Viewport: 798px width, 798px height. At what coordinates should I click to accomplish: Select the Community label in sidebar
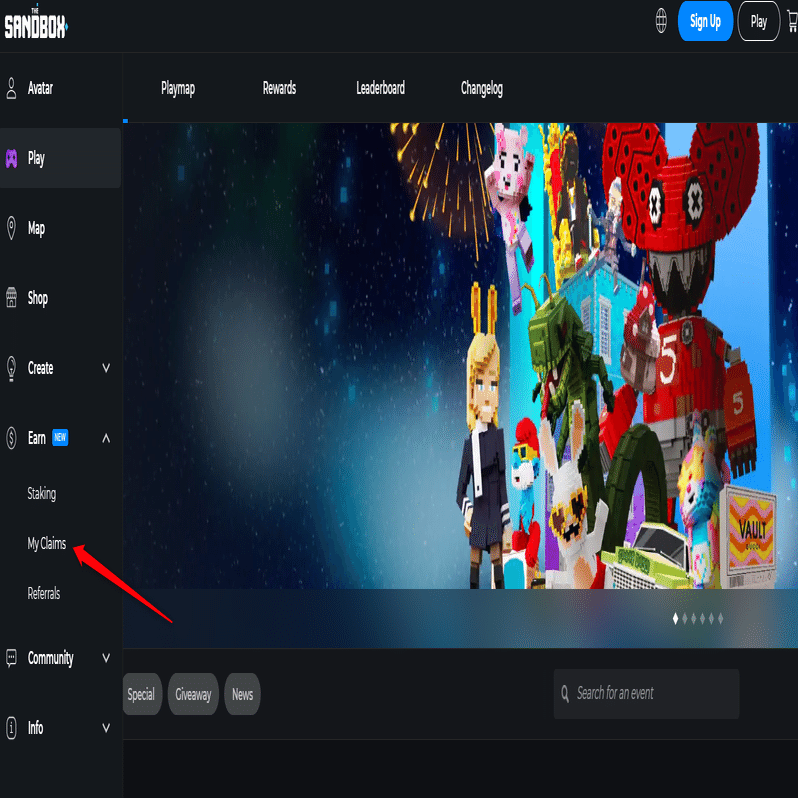click(x=50, y=658)
